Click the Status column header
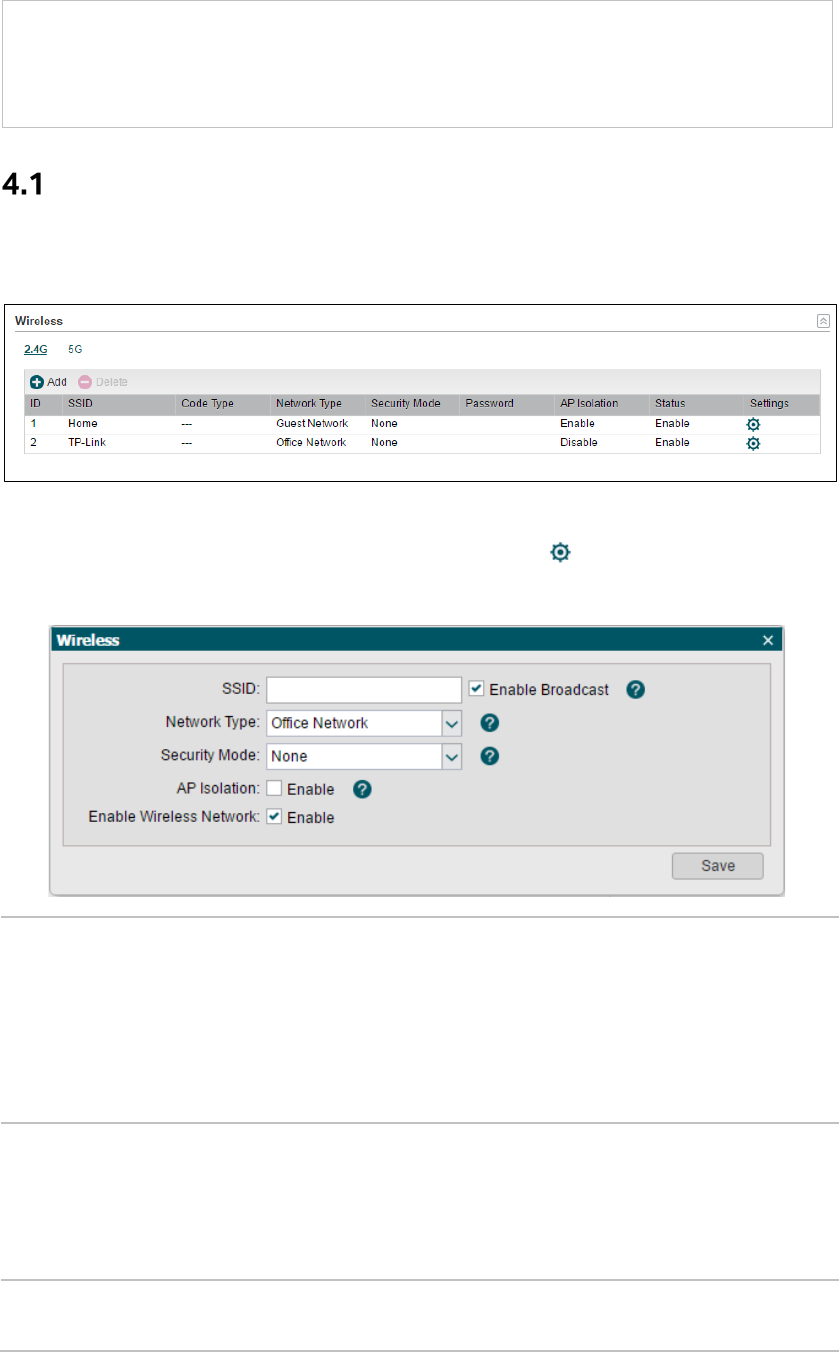The width and height of the screenshot is (839, 1352). 670,404
